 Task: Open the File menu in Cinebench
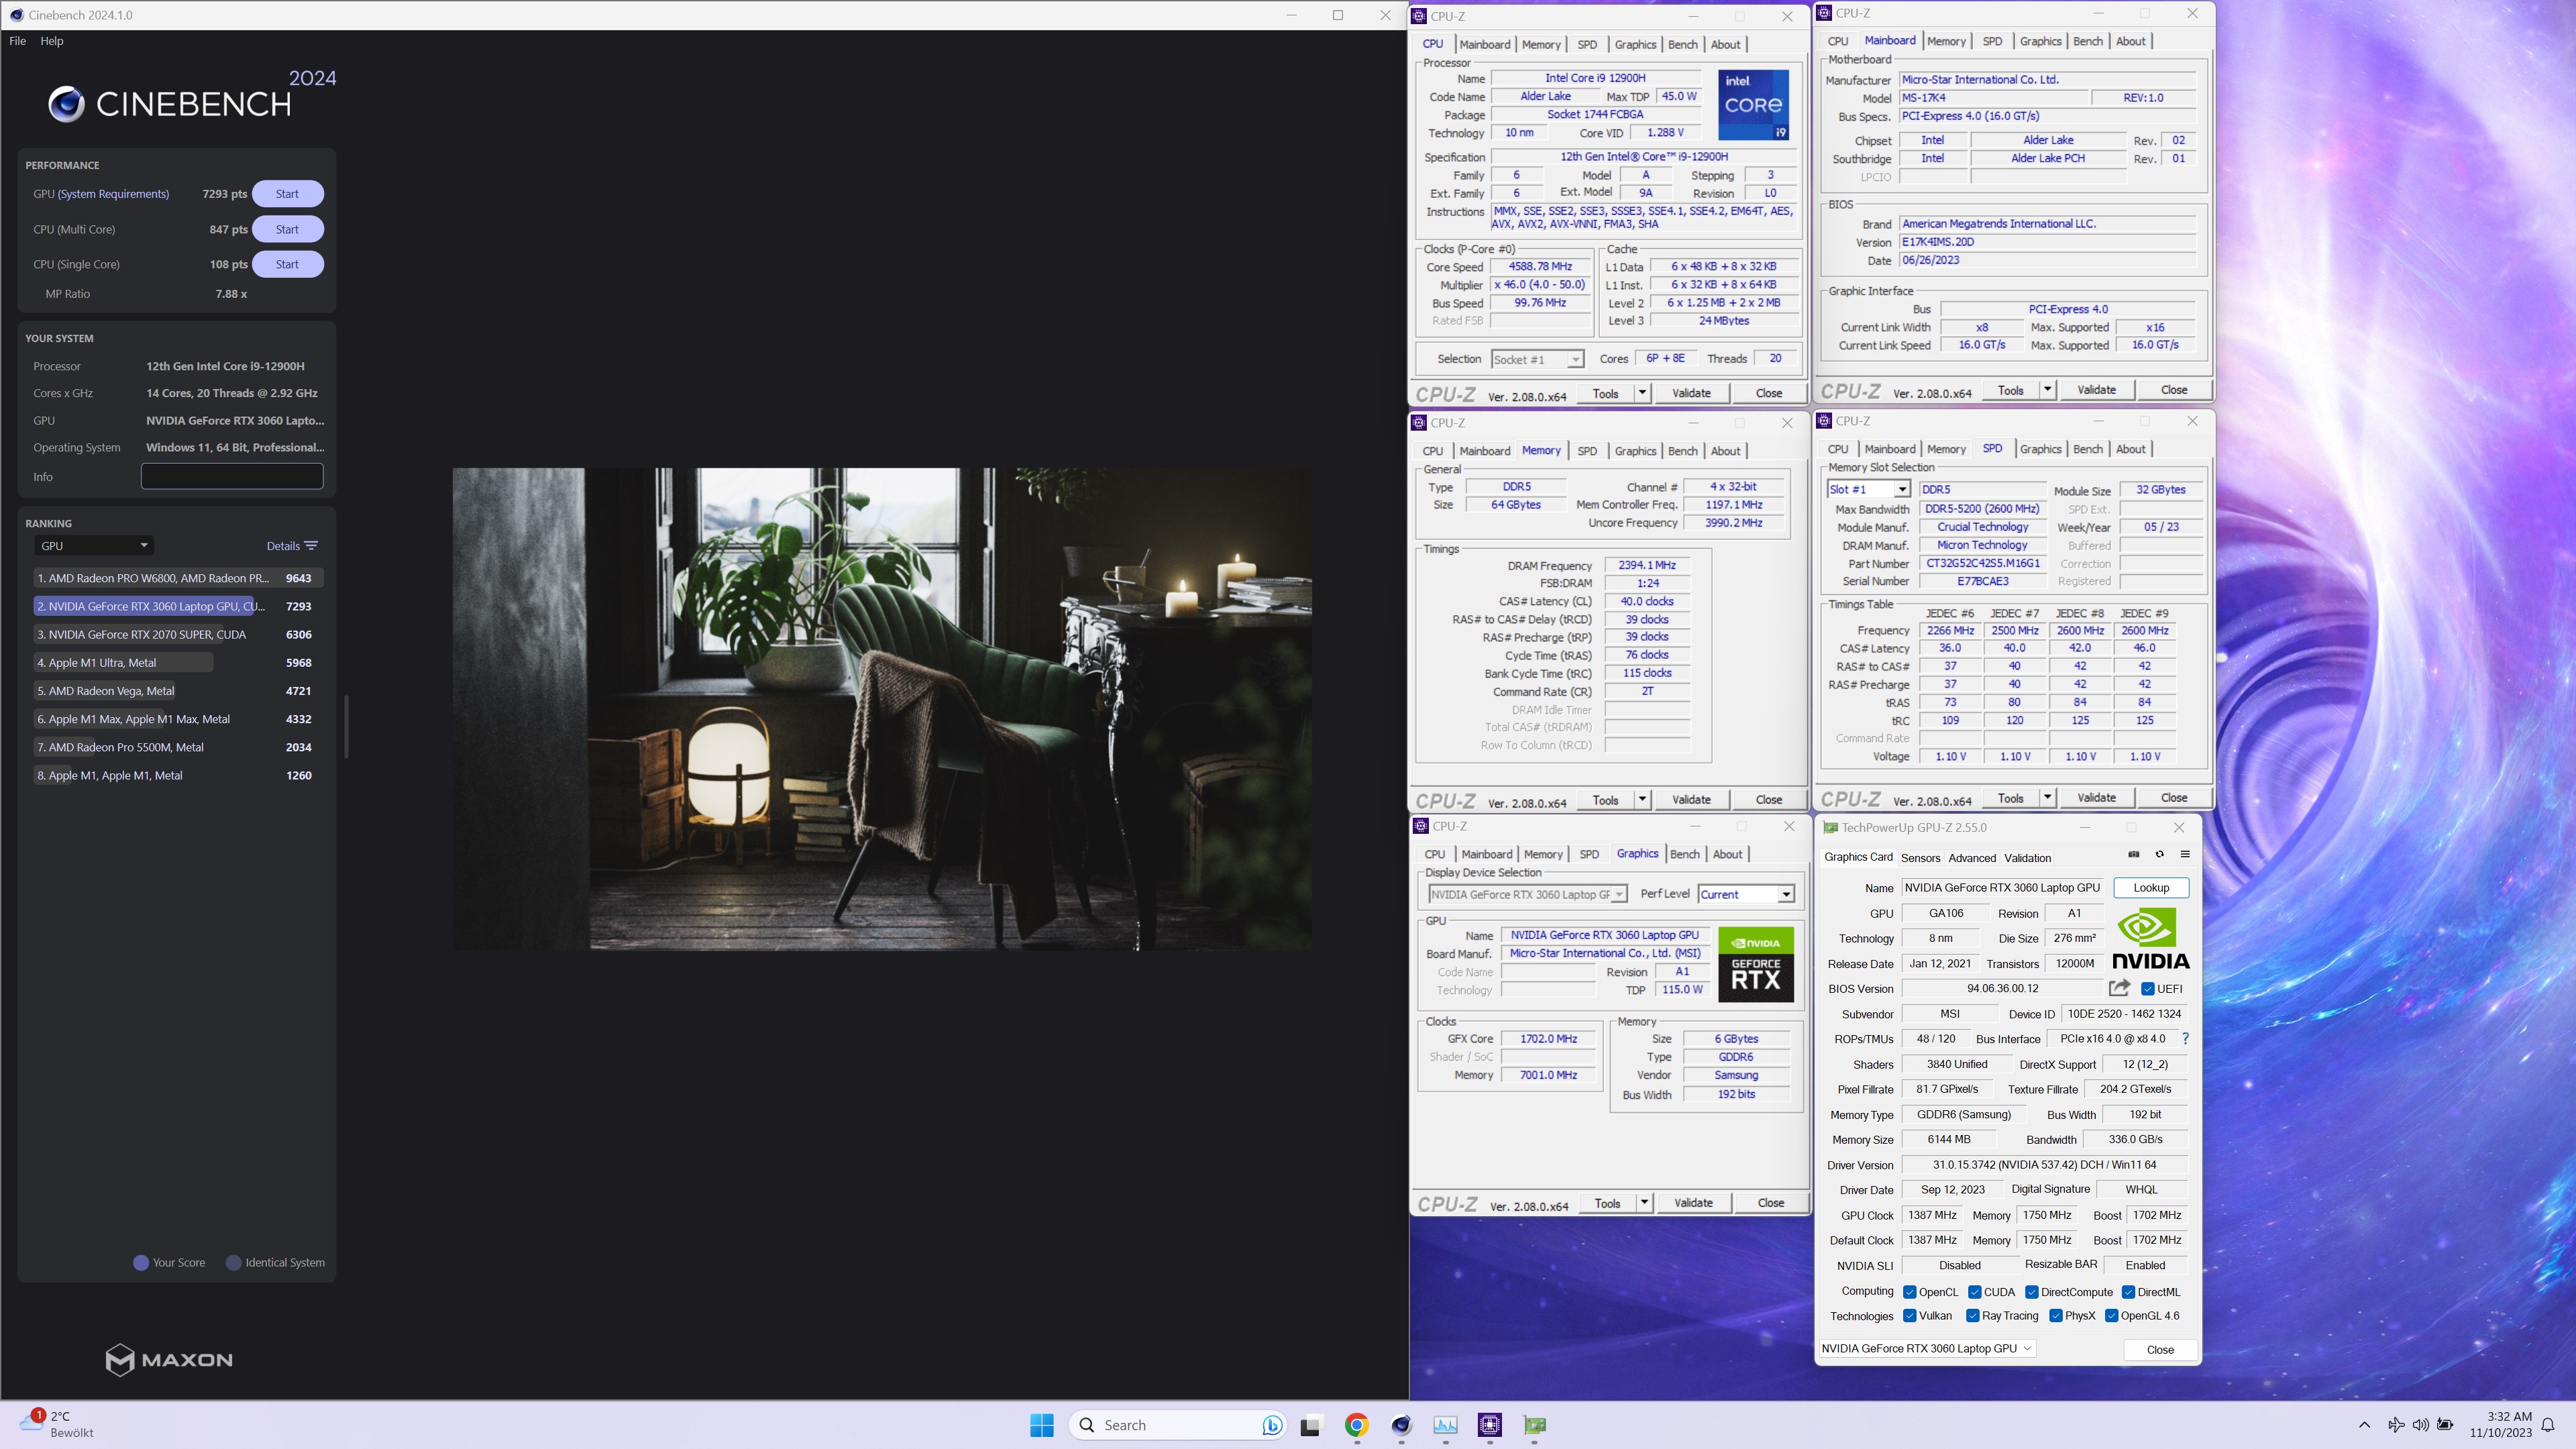[x=17, y=41]
